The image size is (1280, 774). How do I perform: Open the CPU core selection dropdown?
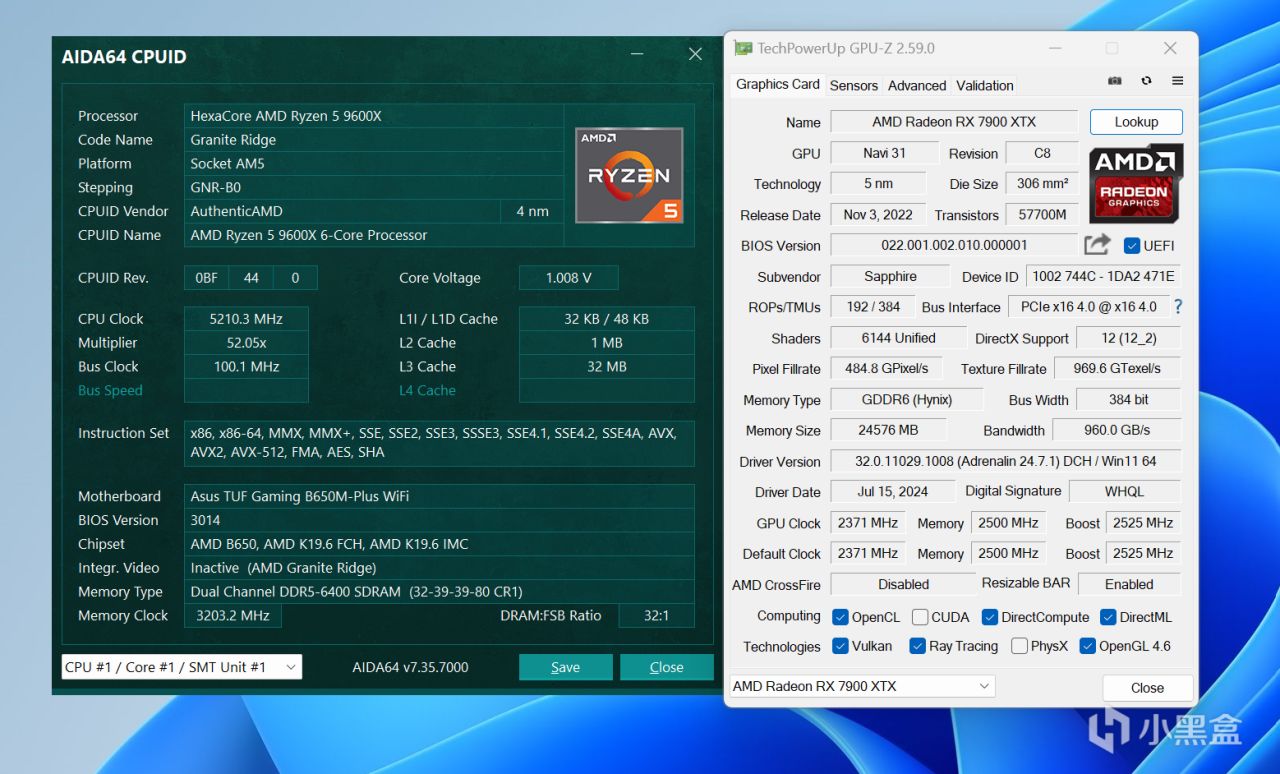coord(181,667)
